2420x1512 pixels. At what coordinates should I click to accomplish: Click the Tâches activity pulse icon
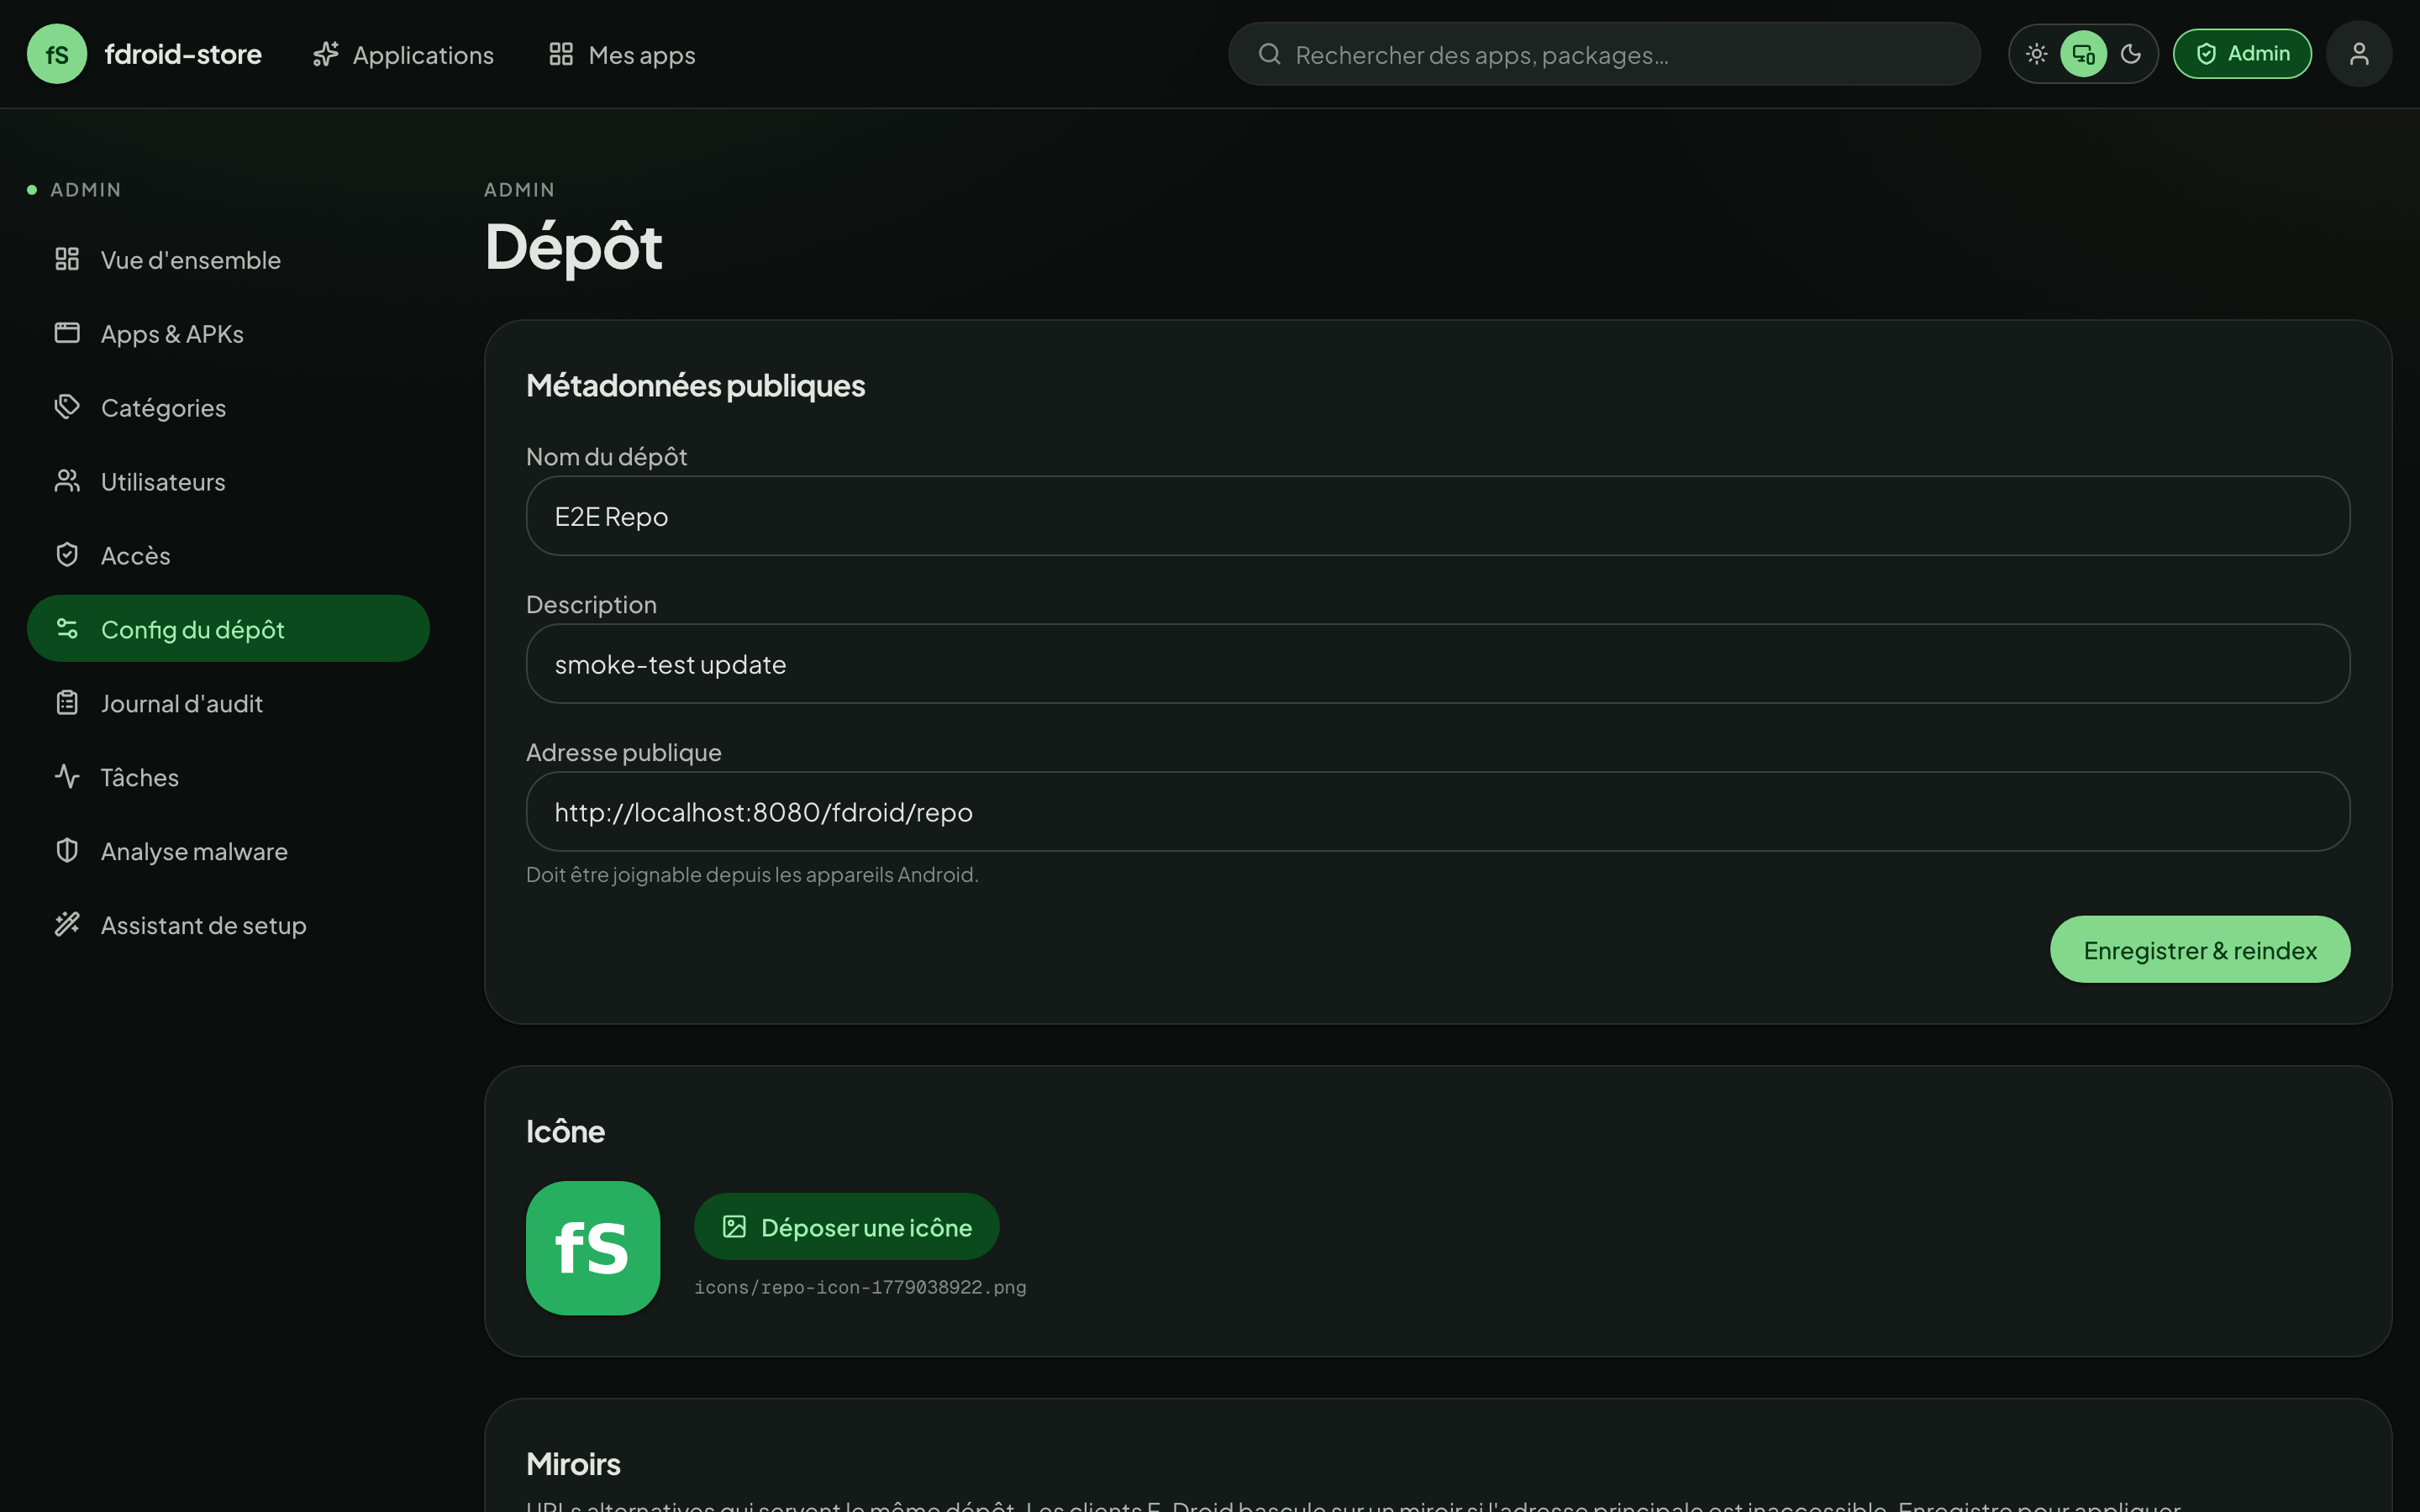67,777
